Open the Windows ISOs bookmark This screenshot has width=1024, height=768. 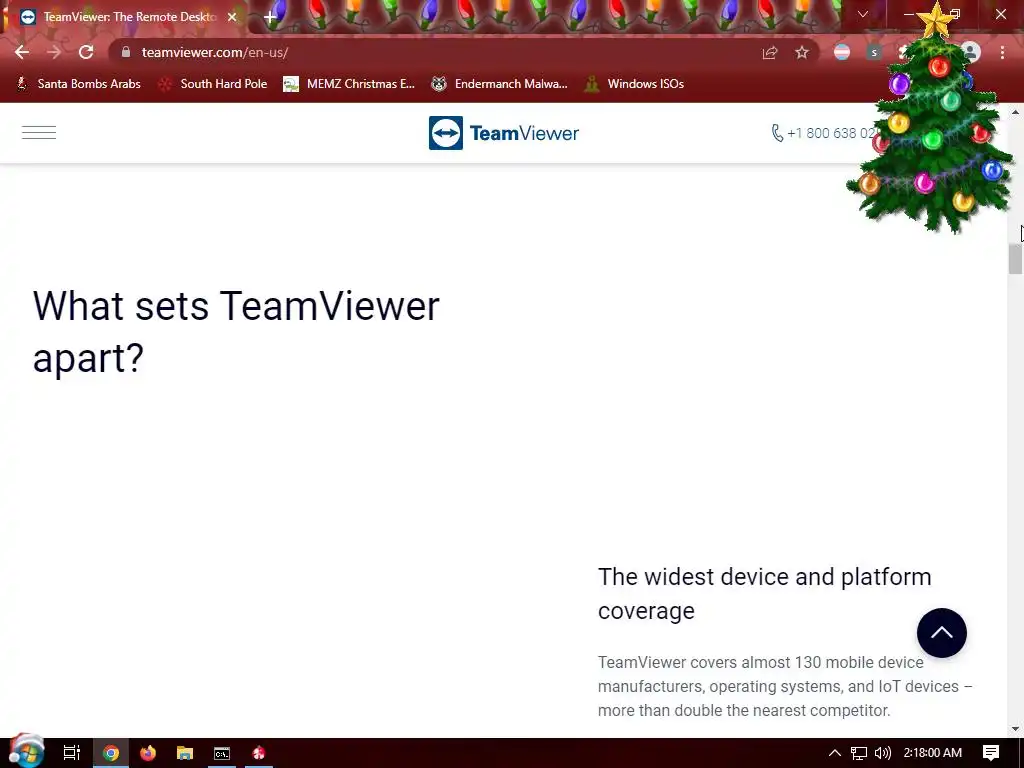pos(634,84)
